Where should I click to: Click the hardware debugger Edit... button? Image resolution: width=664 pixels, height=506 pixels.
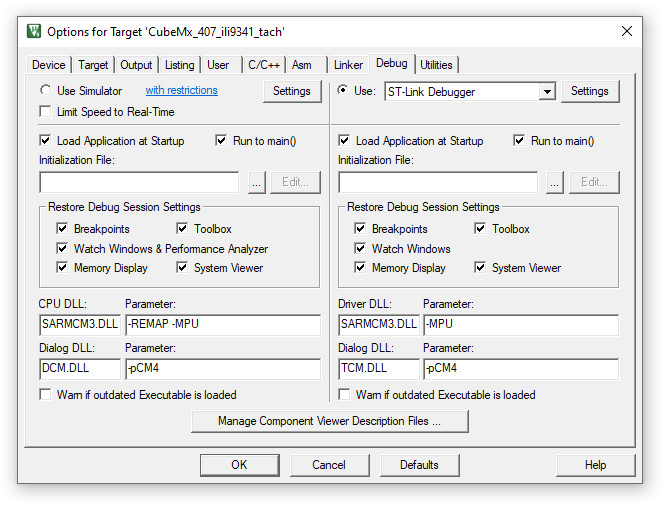coord(594,182)
